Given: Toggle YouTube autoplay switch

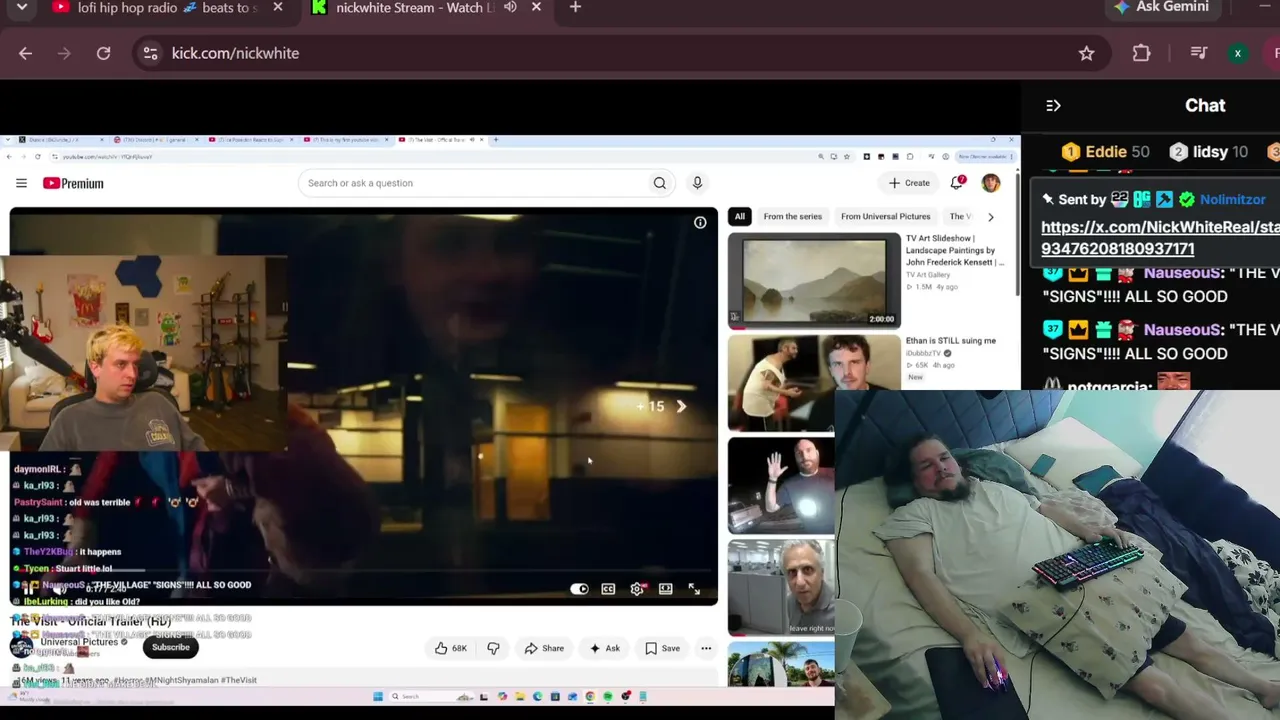Looking at the screenshot, I should (x=579, y=589).
